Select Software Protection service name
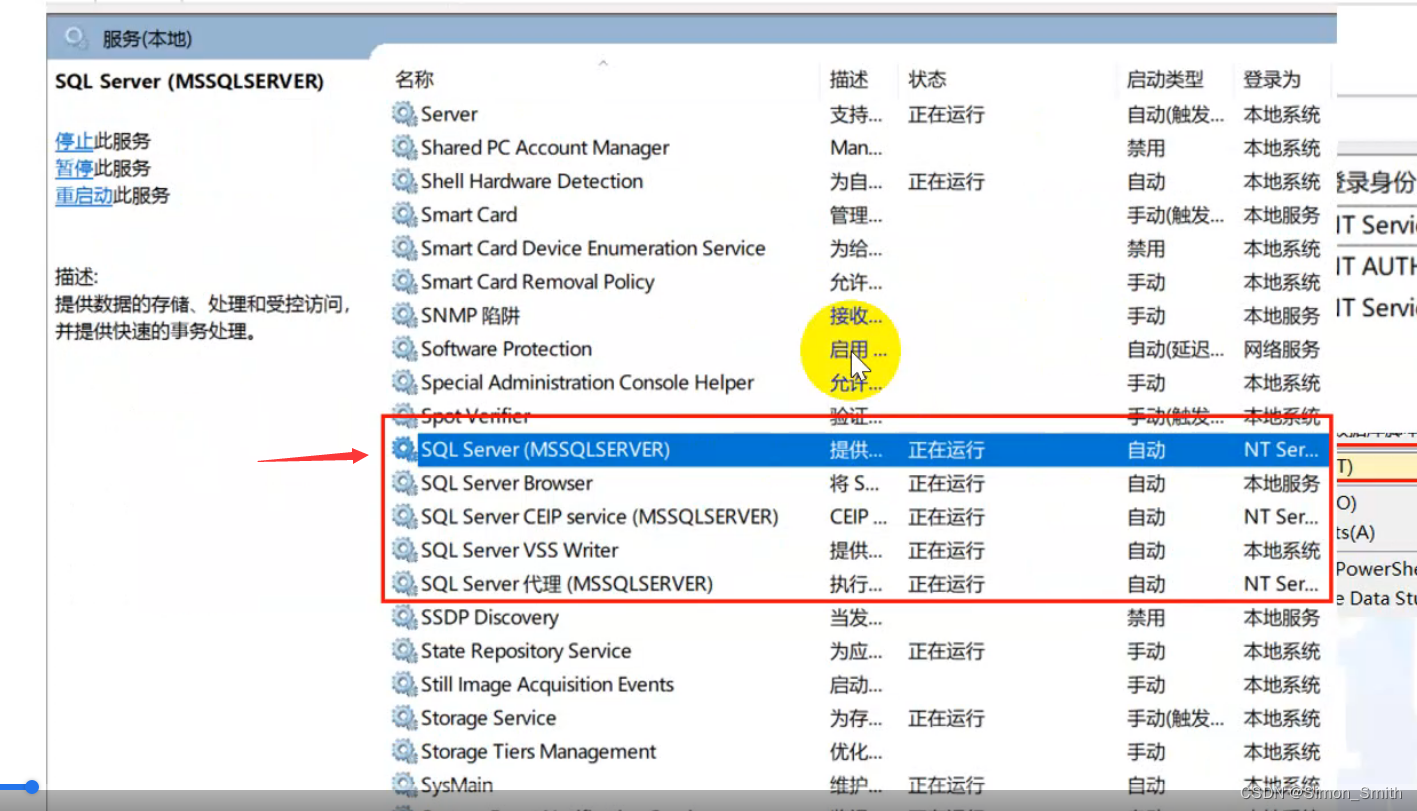The image size is (1417, 811). tap(506, 349)
